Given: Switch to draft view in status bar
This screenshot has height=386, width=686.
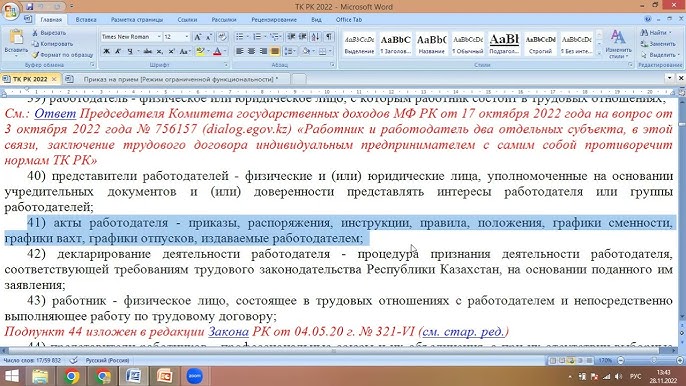Looking at the screenshot, I should point(589,361).
